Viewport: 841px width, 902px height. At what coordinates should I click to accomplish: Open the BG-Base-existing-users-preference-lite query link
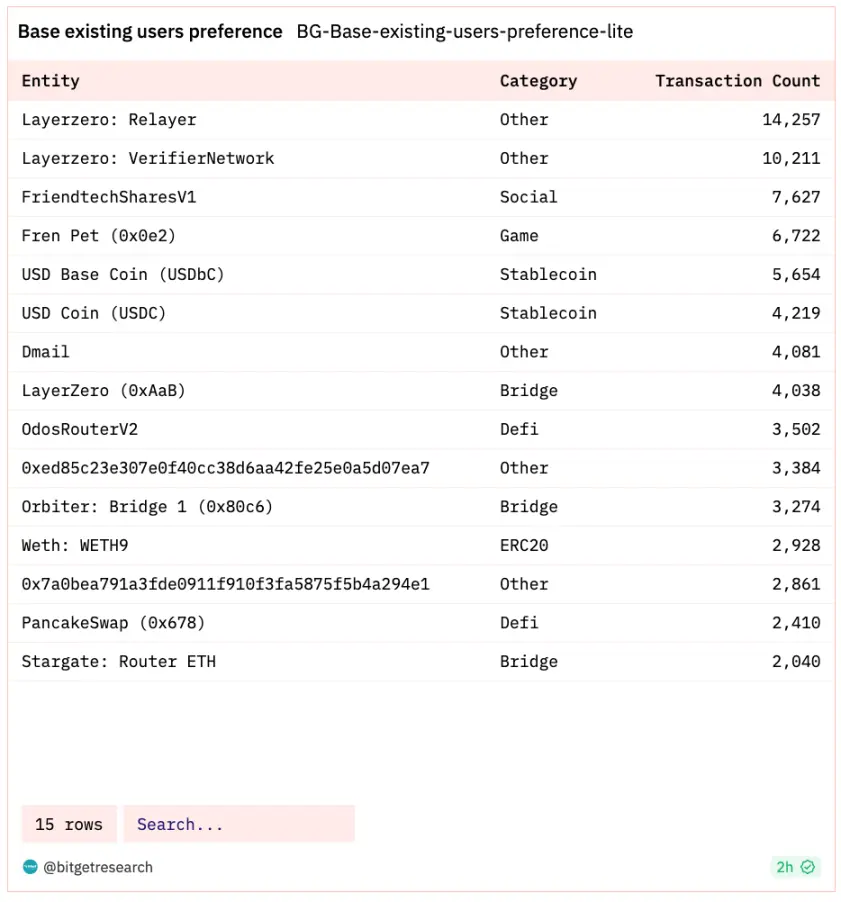click(x=464, y=32)
